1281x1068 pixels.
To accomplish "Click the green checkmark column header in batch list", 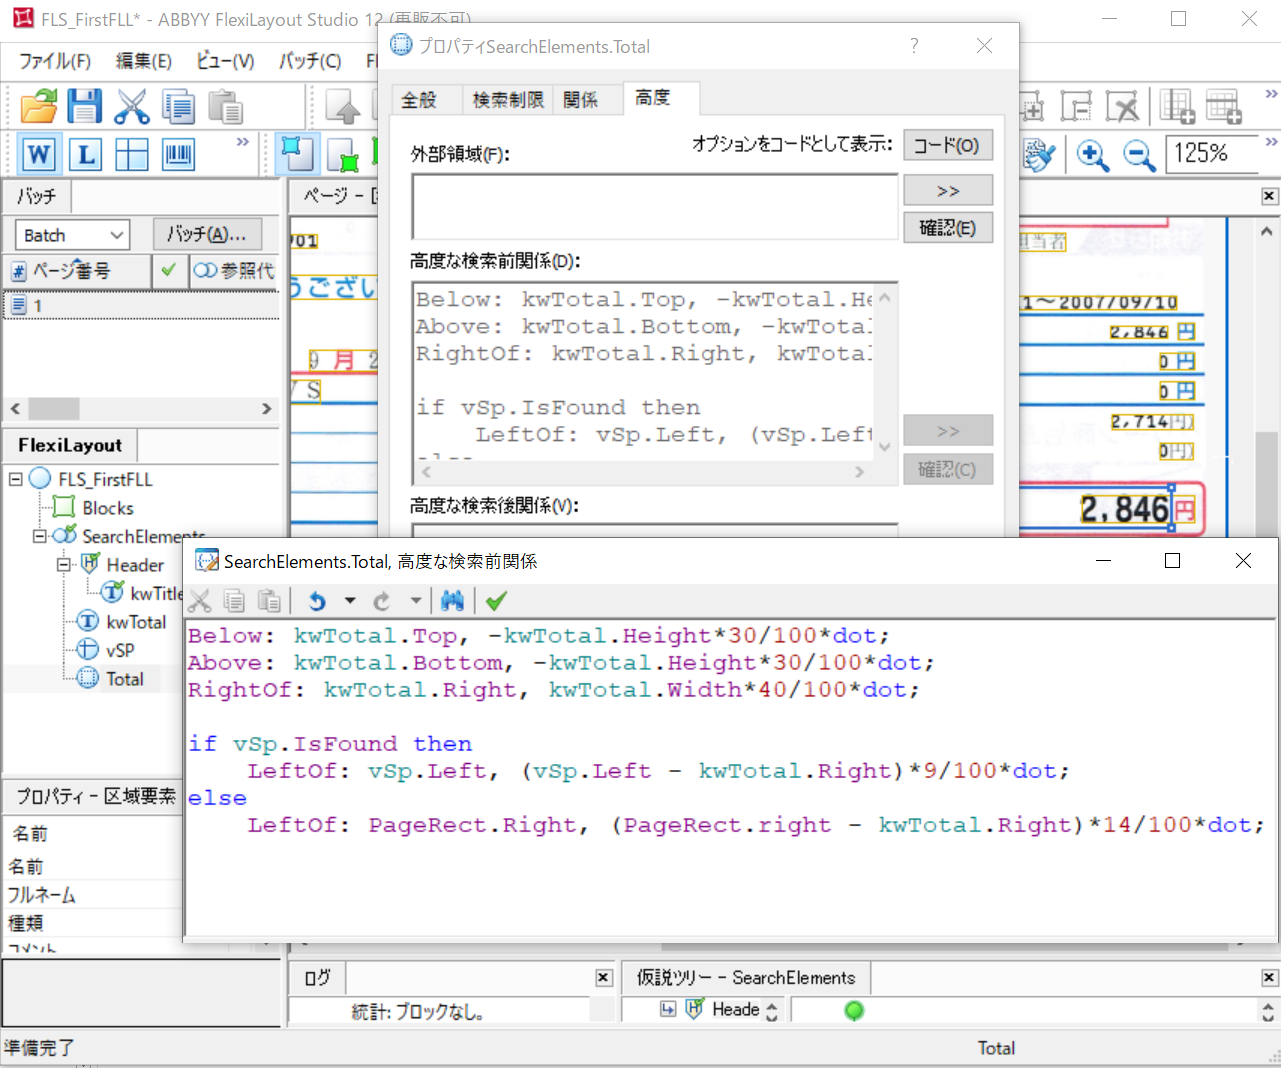I will 168,271.
